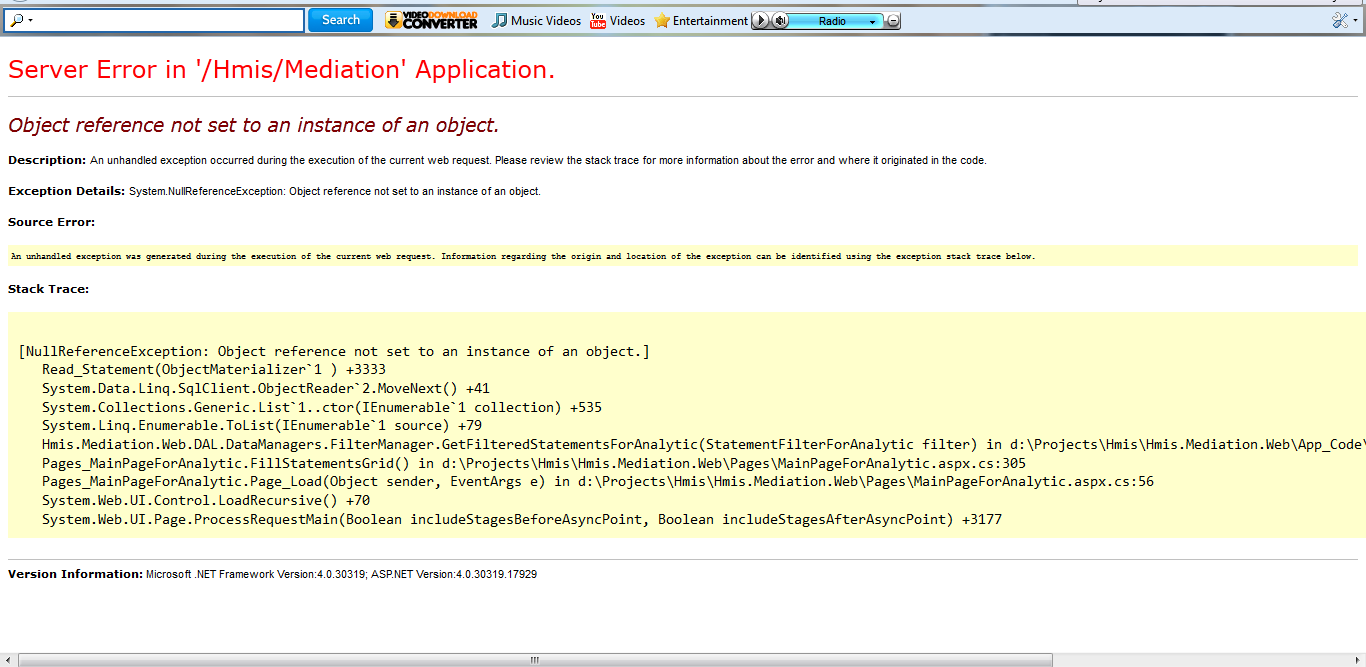Click the Entertainment star icon
1366x667 pixels.
tap(661, 20)
